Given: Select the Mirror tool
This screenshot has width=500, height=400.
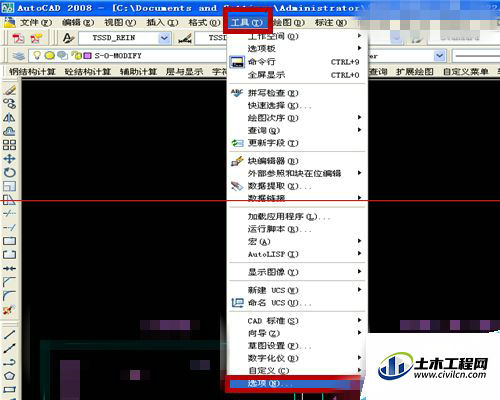Looking at the screenshot, I should pyautogui.click(x=9, y=117).
